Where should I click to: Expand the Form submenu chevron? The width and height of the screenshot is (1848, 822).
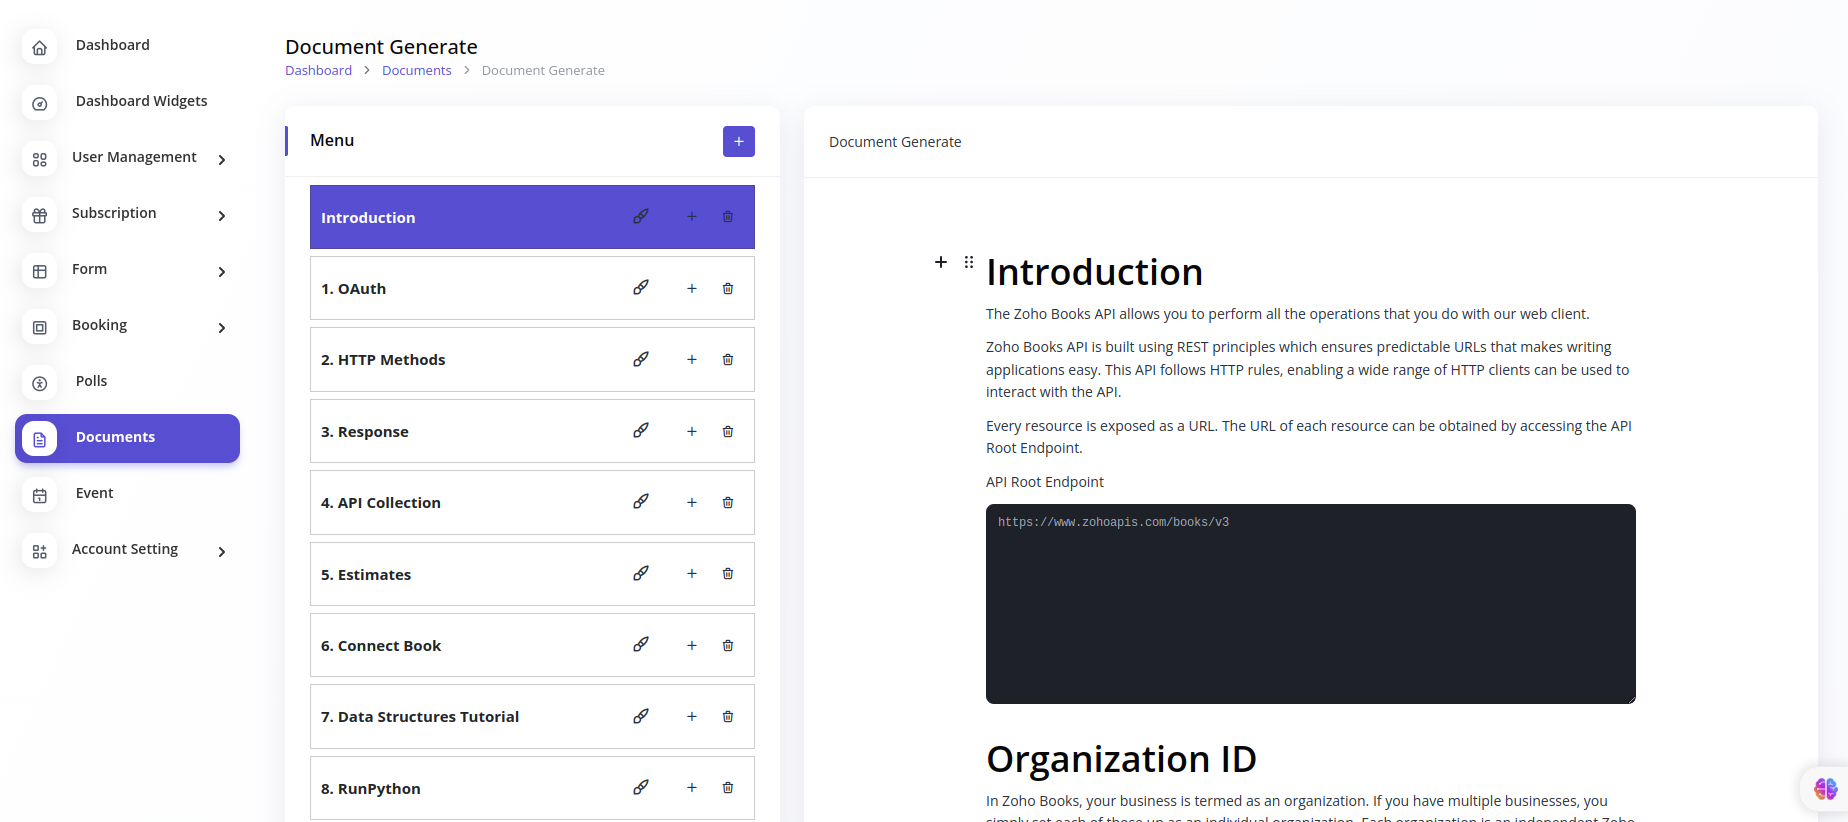coord(222,272)
